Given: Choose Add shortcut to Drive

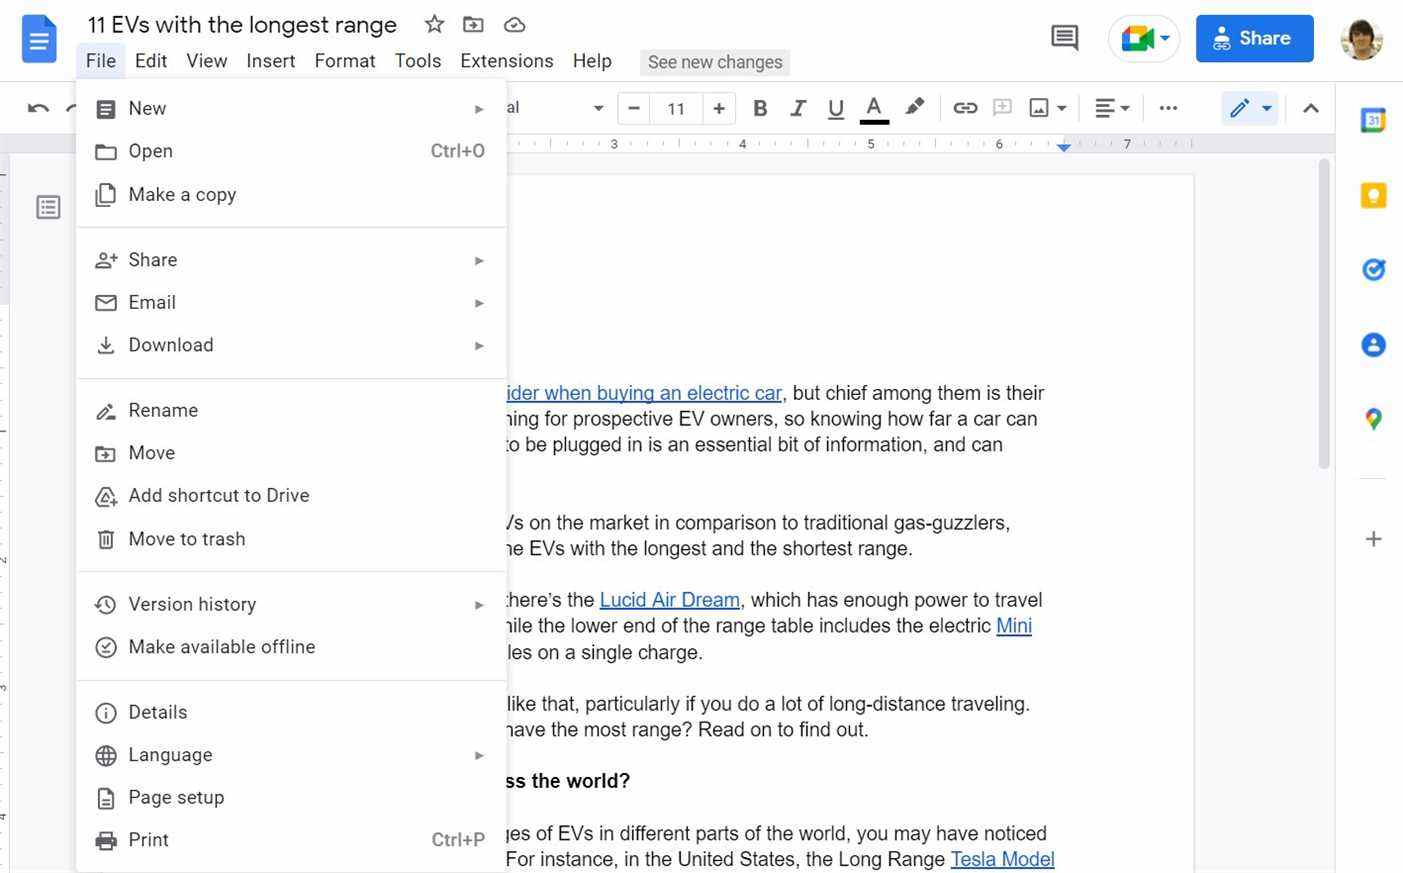Looking at the screenshot, I should (291, 496).
